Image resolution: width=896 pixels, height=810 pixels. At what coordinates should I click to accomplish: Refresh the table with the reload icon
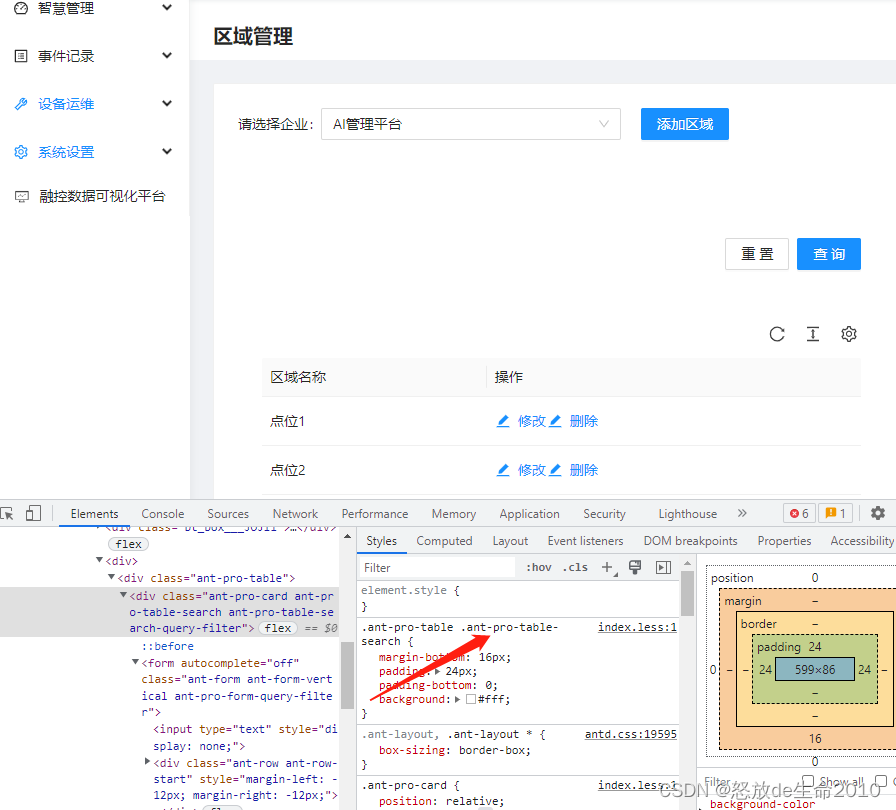(778, 334)
